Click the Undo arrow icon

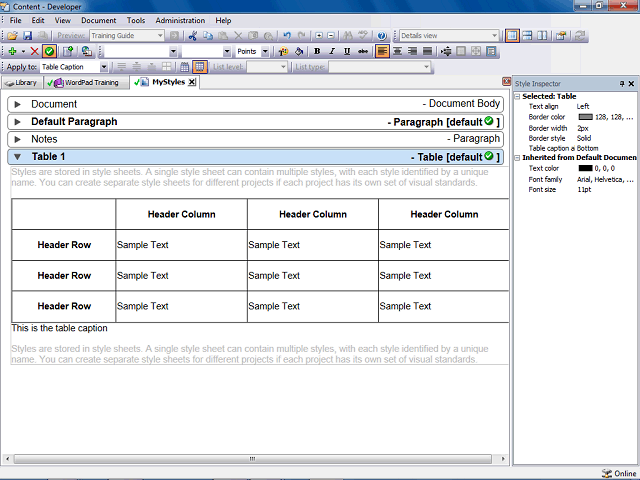(287, 36)
